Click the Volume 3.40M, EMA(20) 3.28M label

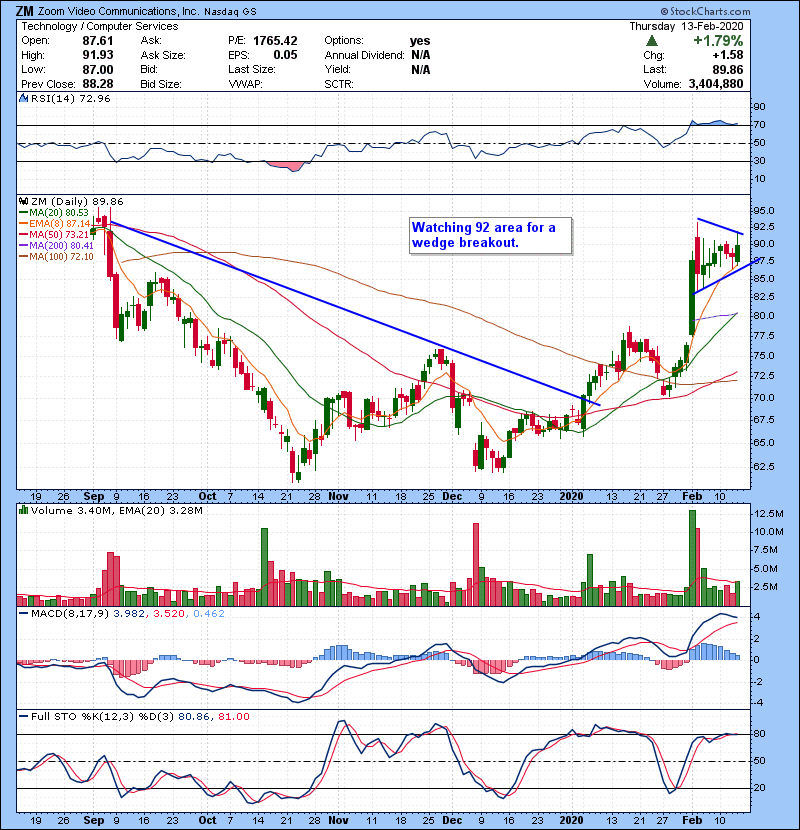tap(116, 510)
